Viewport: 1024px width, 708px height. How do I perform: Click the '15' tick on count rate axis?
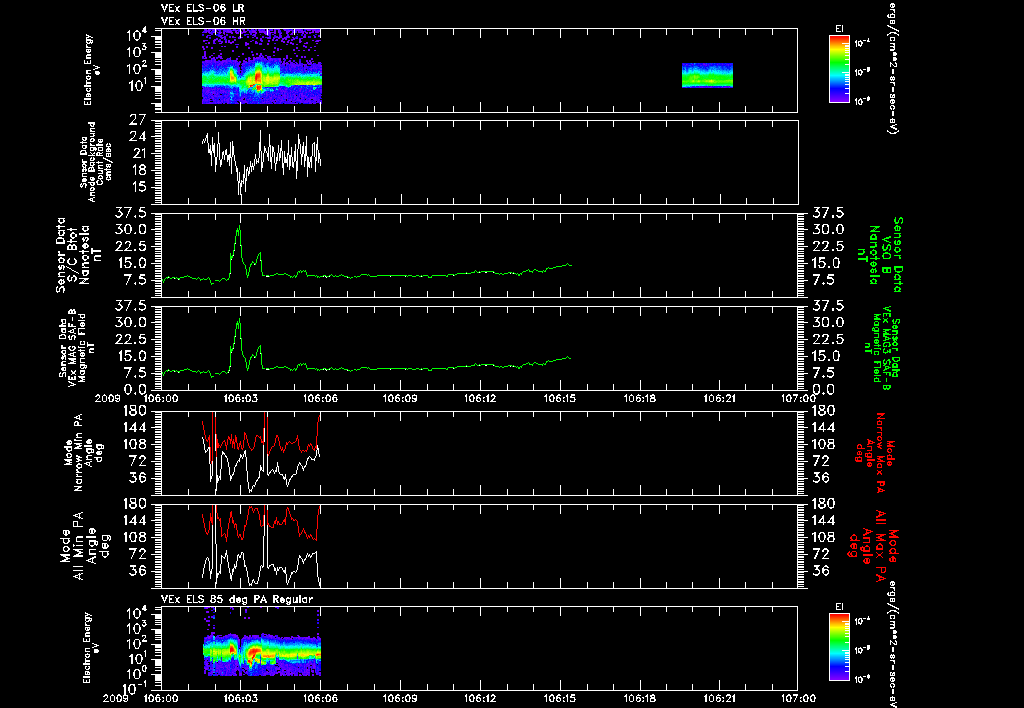coord(137,187)
